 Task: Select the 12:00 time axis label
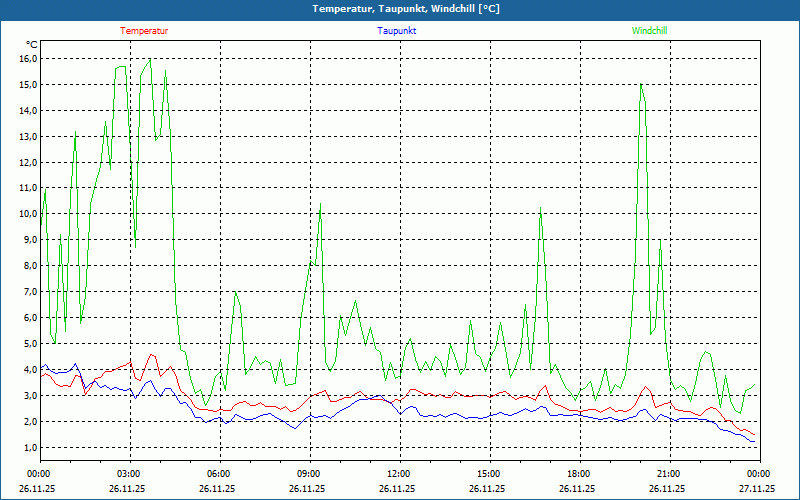[x=398, y=473]
